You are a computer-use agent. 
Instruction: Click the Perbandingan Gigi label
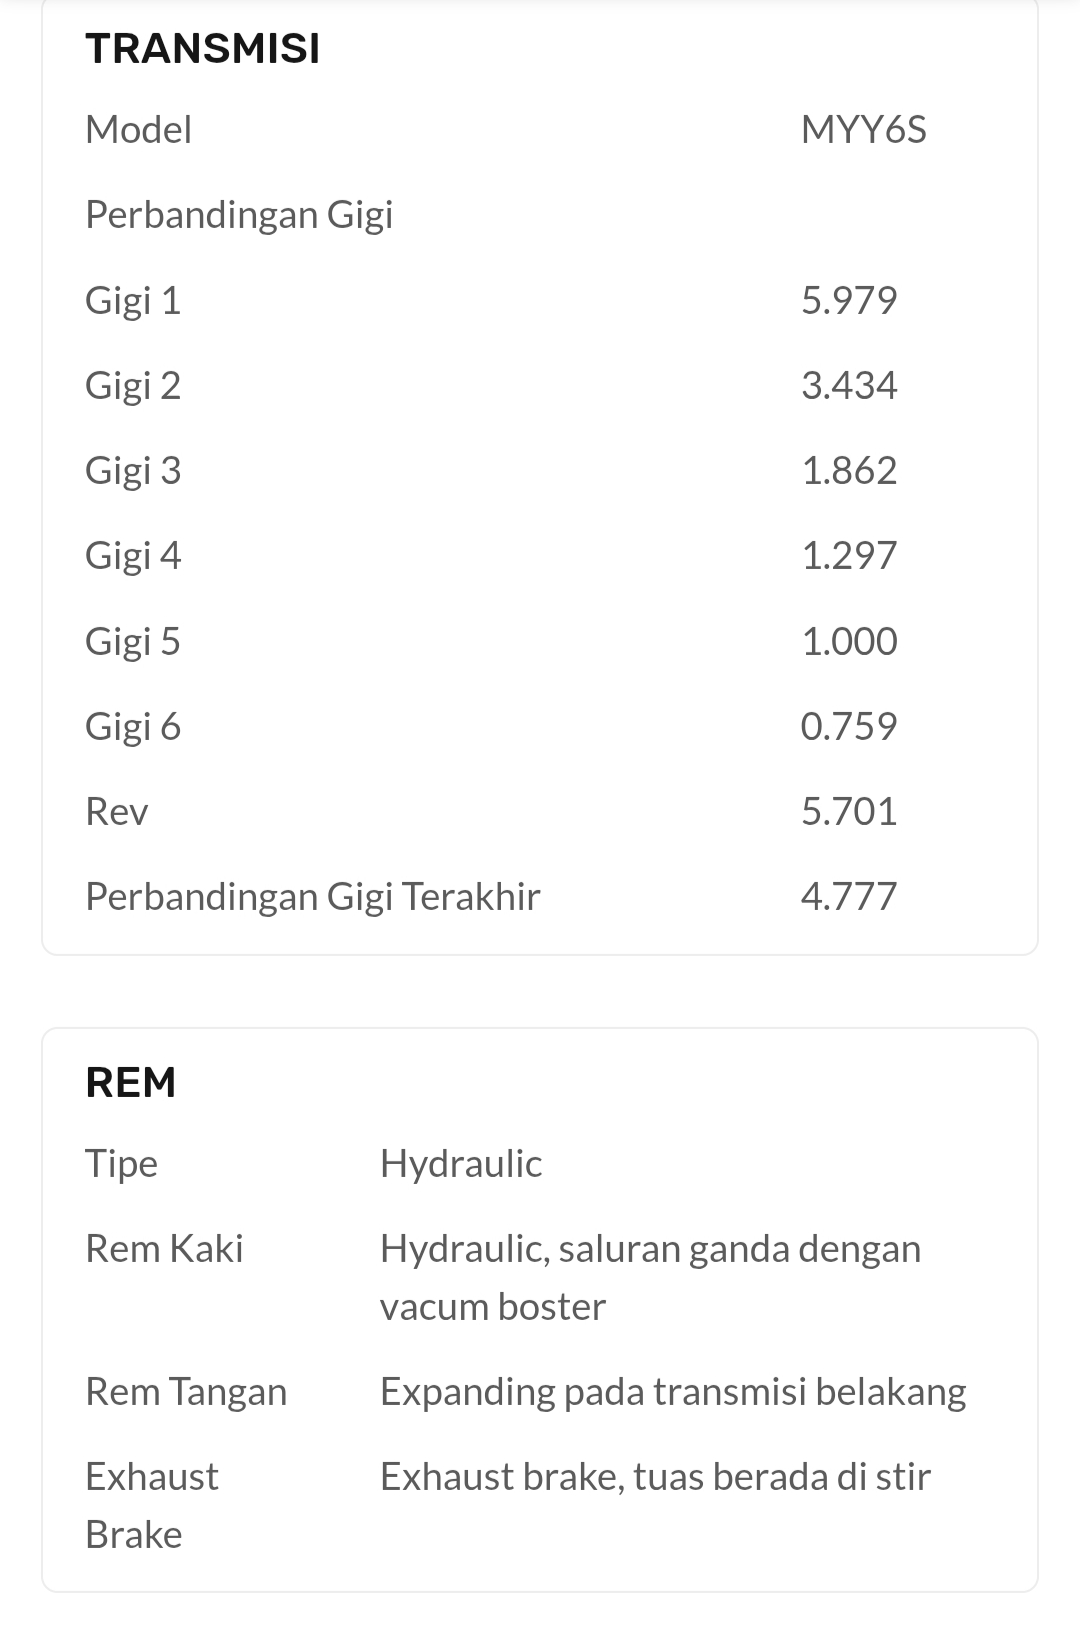[x=239, y=215]
